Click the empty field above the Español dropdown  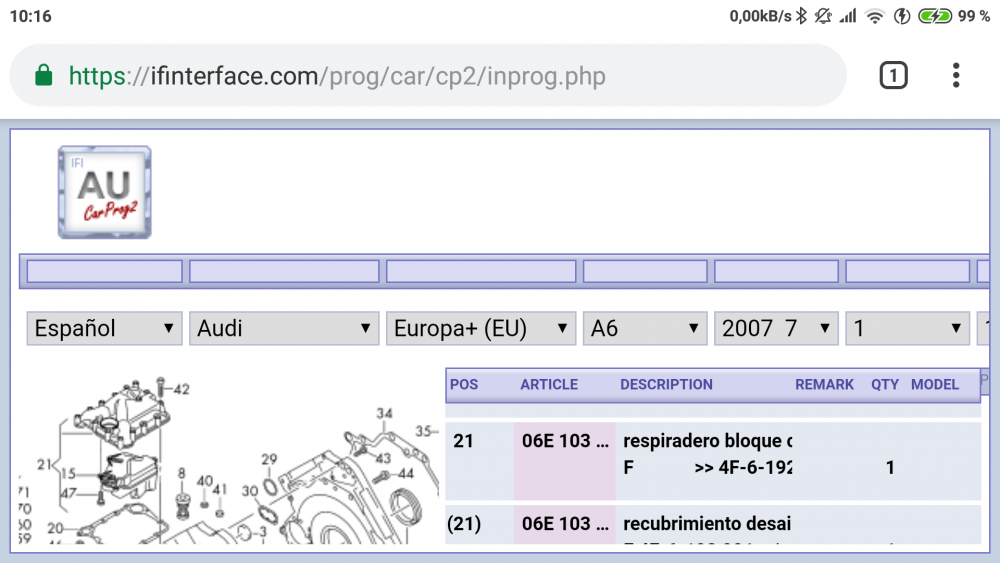tap(105, 272)
